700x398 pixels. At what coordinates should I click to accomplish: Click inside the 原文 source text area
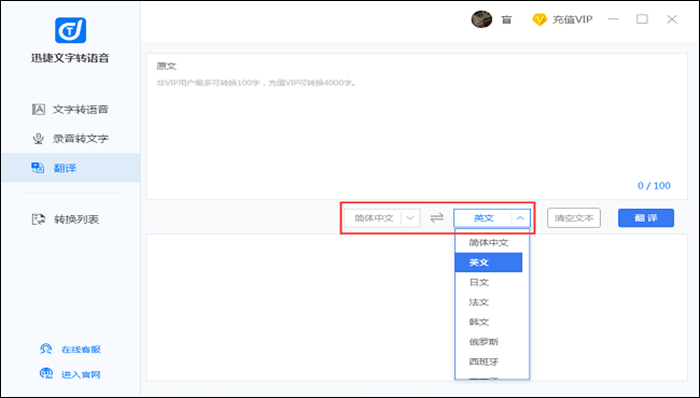417,127
